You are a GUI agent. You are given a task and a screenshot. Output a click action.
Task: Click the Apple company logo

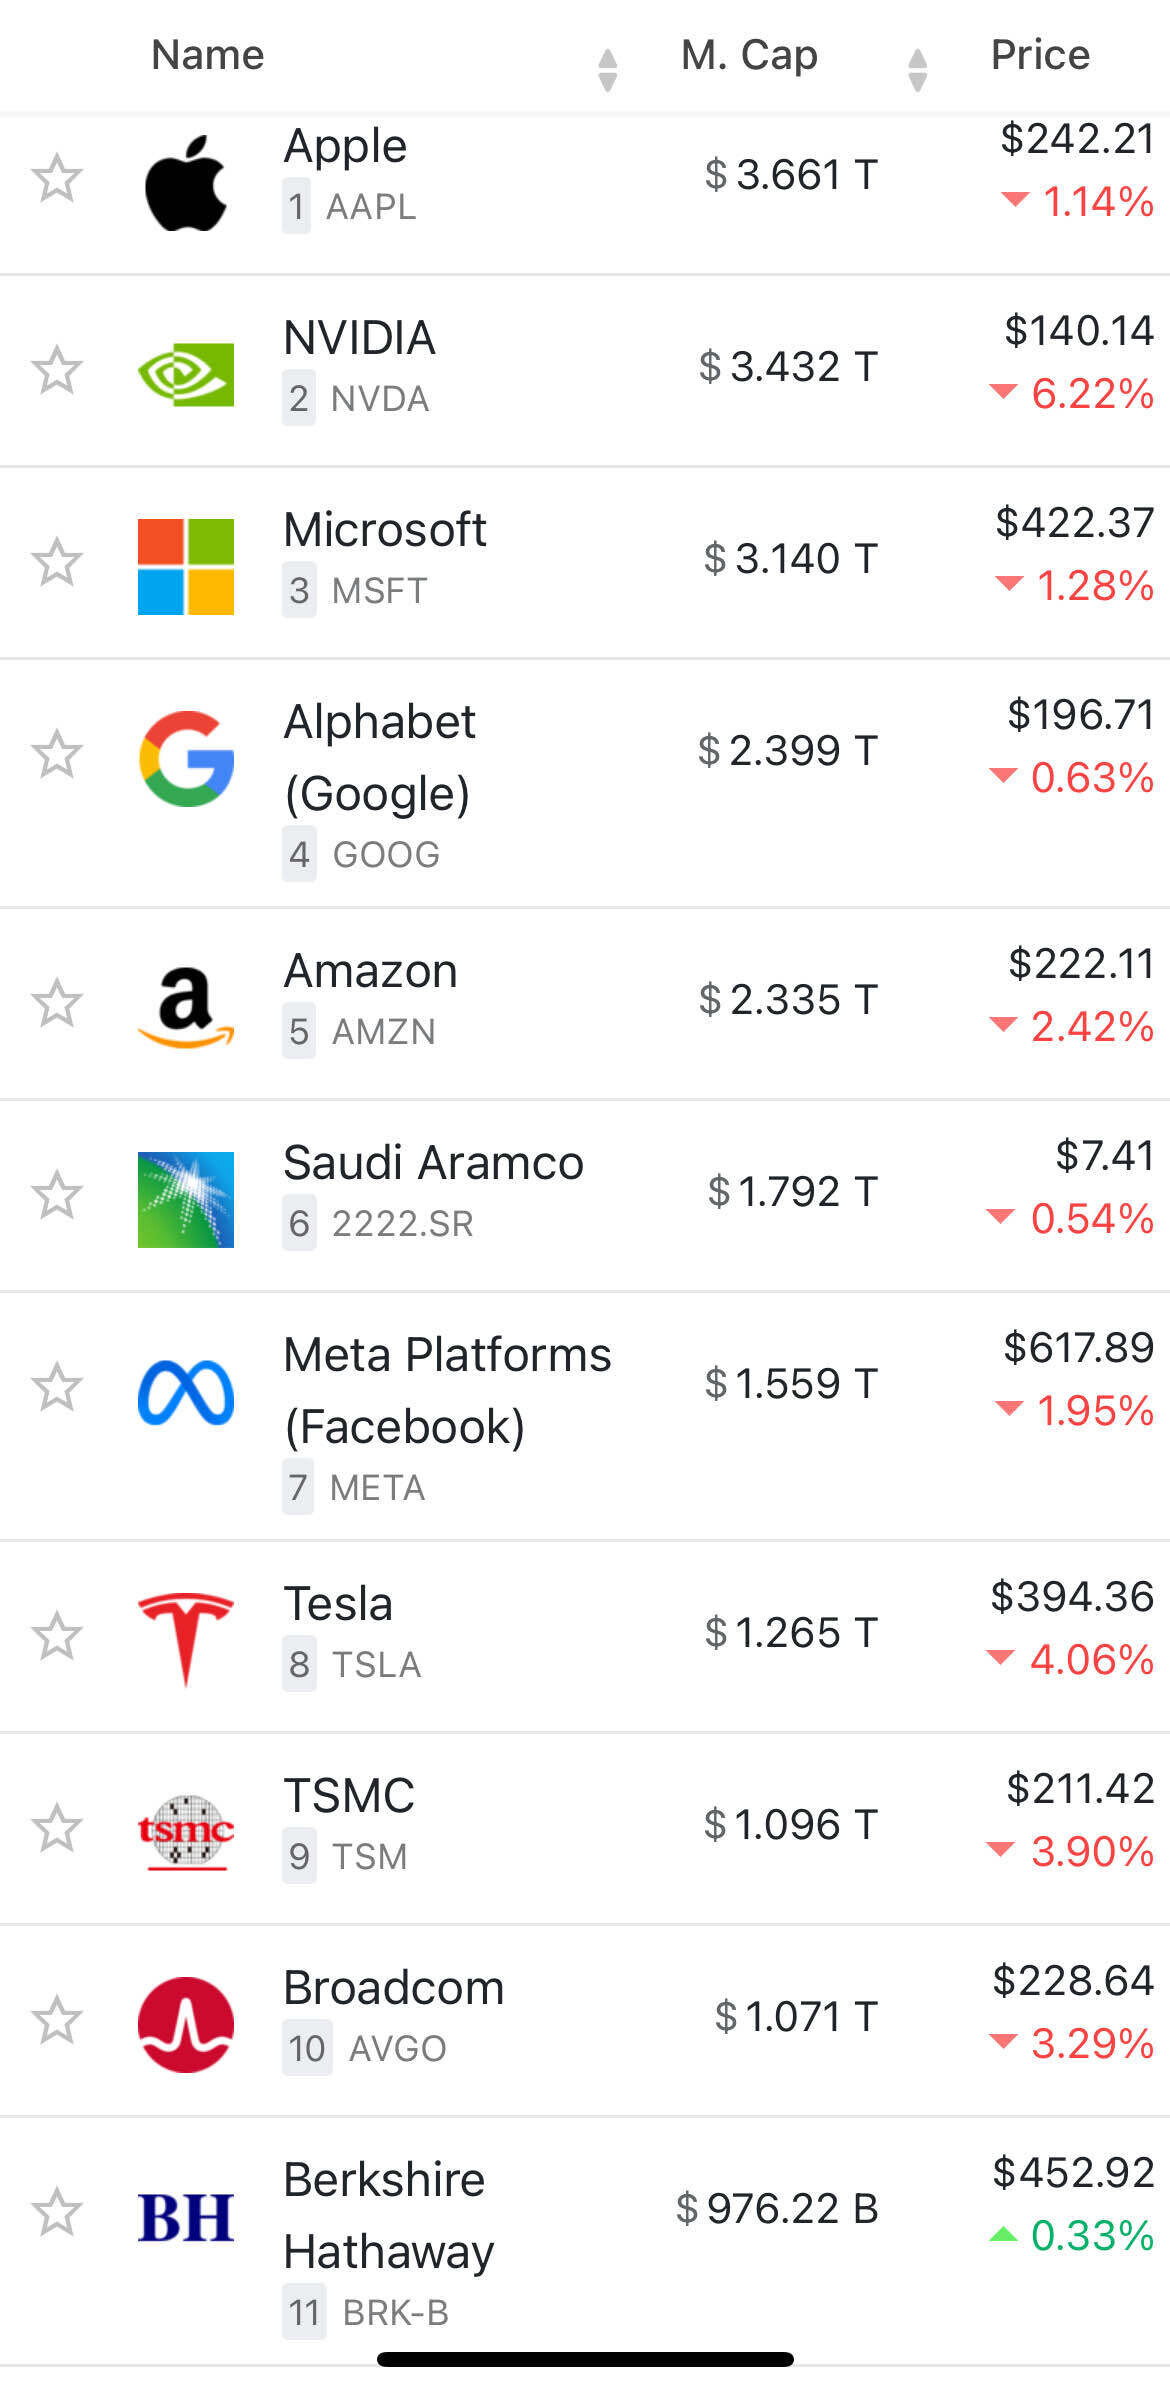186,183
